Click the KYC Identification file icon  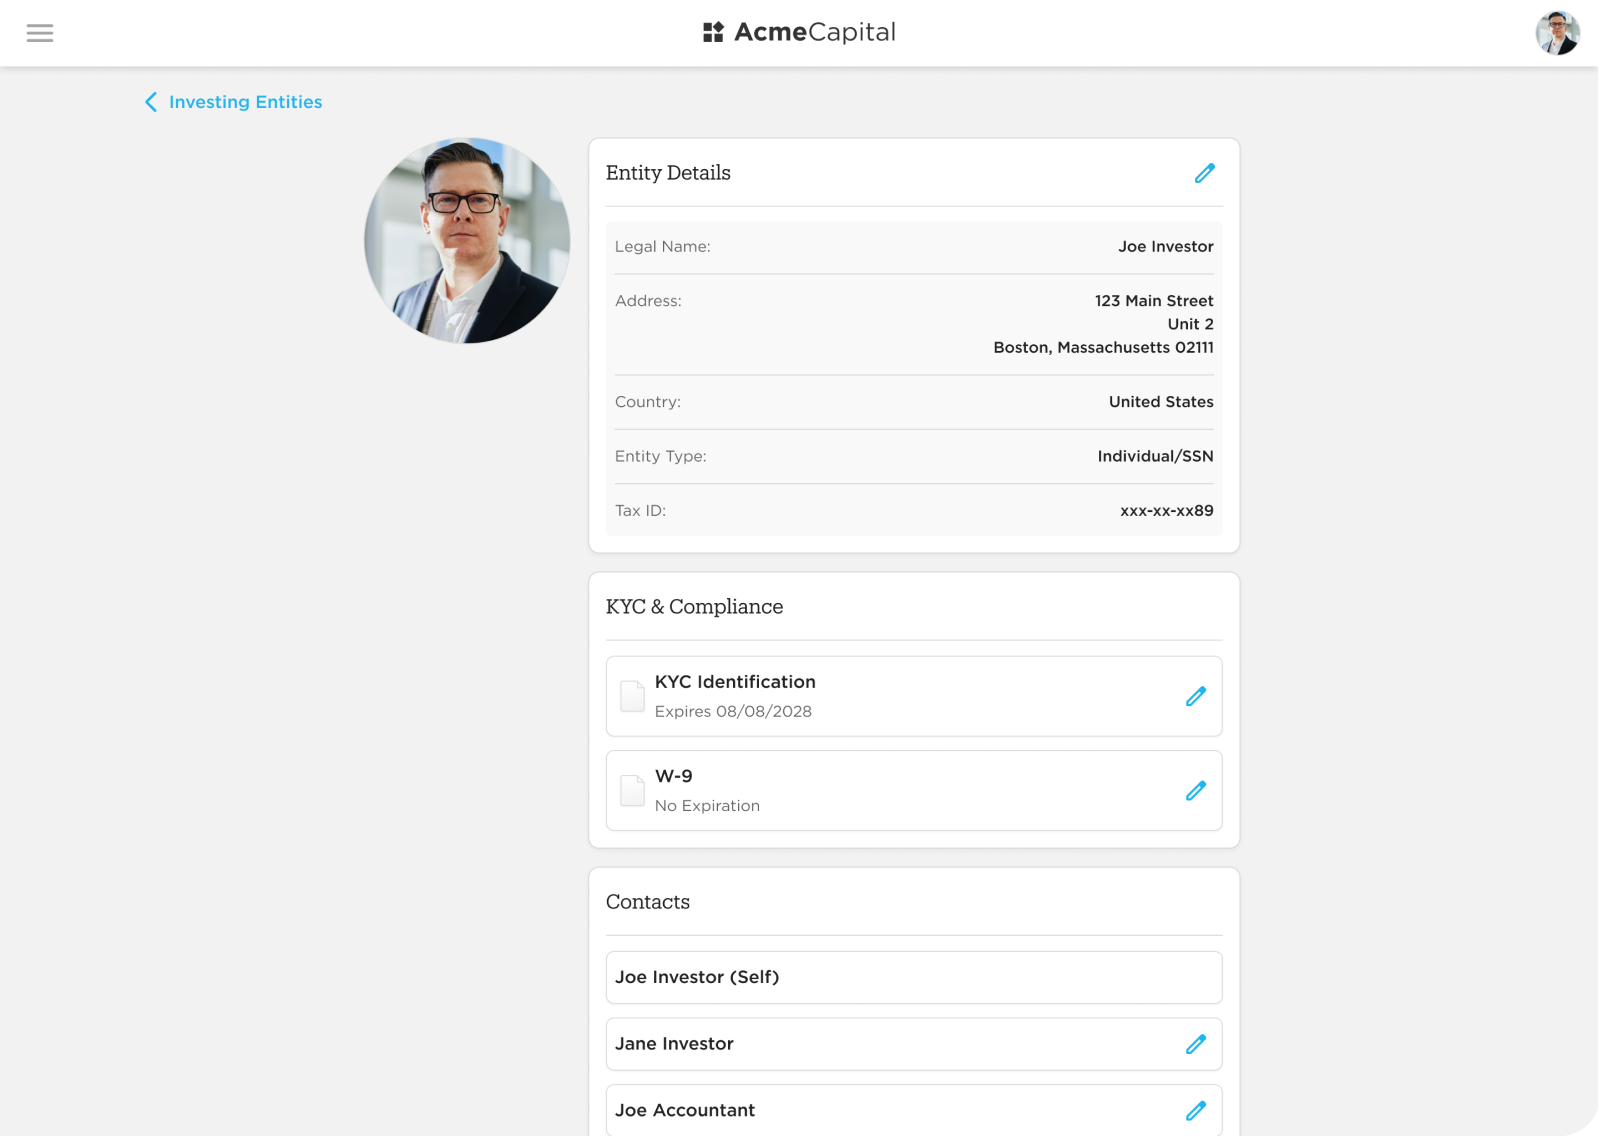point(632,696)
